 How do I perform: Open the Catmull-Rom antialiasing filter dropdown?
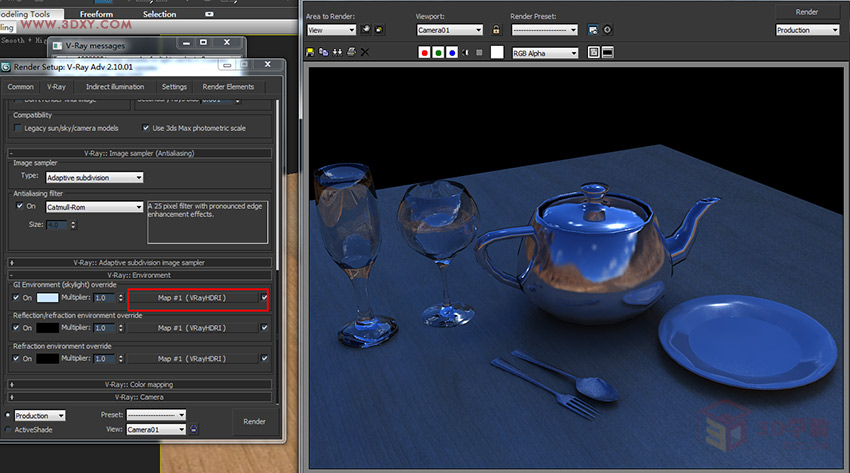tap(94, 207)
